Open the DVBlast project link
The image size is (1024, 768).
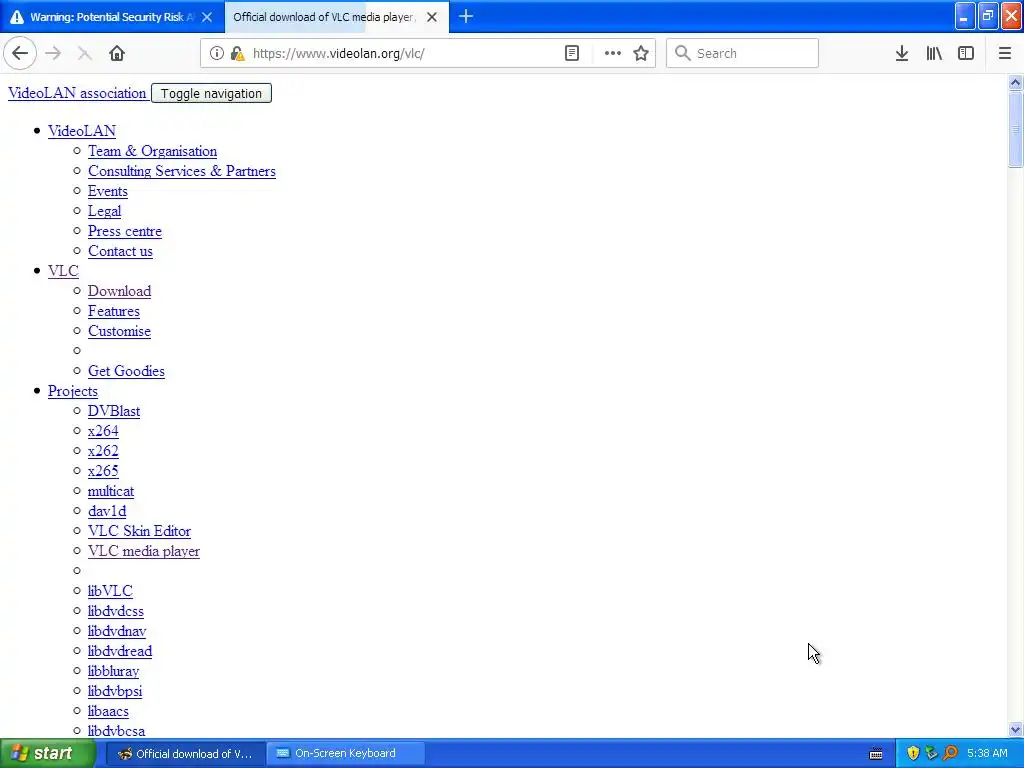coord(114,411)
